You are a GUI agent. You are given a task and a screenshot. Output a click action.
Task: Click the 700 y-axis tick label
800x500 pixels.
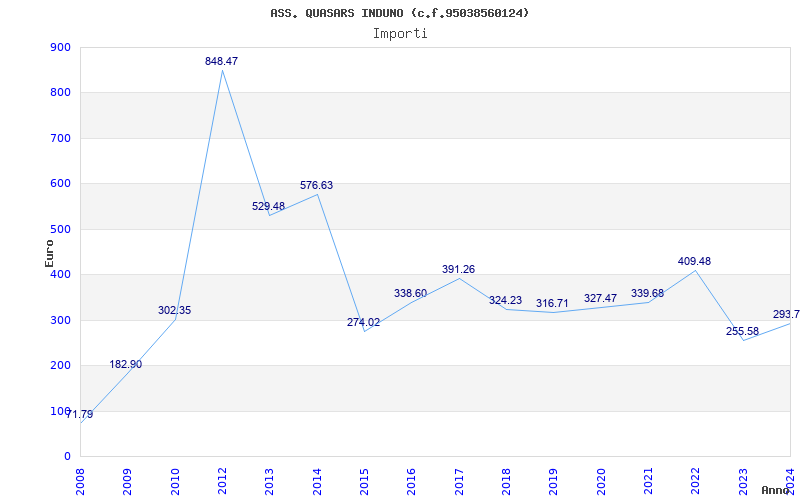click(61, 138)
